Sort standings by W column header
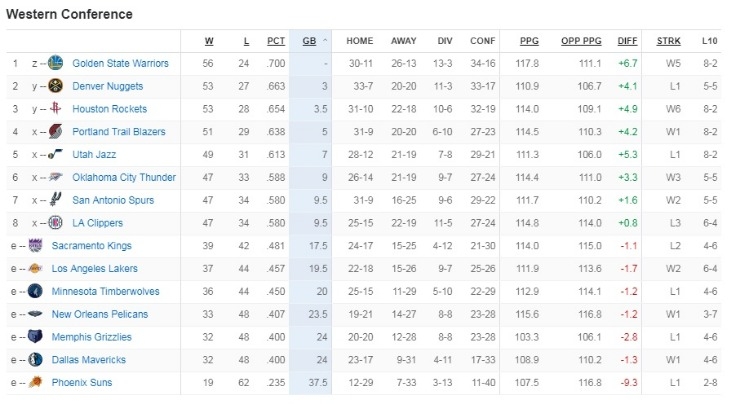The height and width of the screenshot is (404, 731). click(x=209, y=41)
